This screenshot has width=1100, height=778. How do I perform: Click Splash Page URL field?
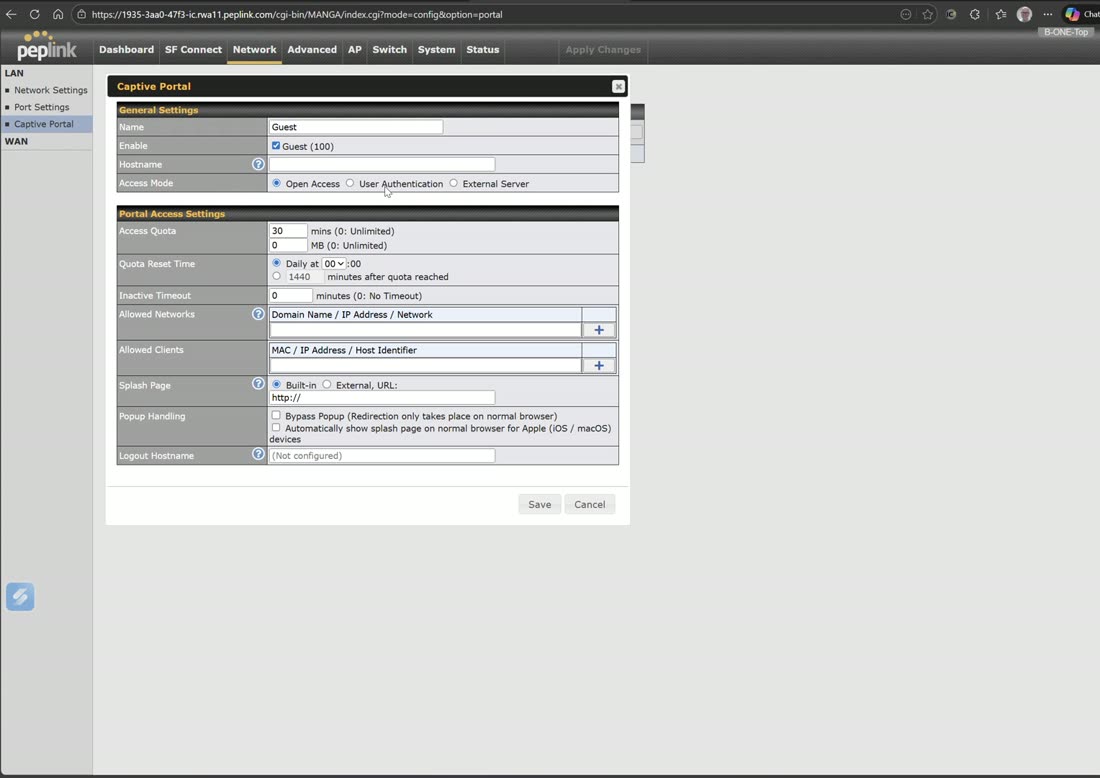coord(382,398)
